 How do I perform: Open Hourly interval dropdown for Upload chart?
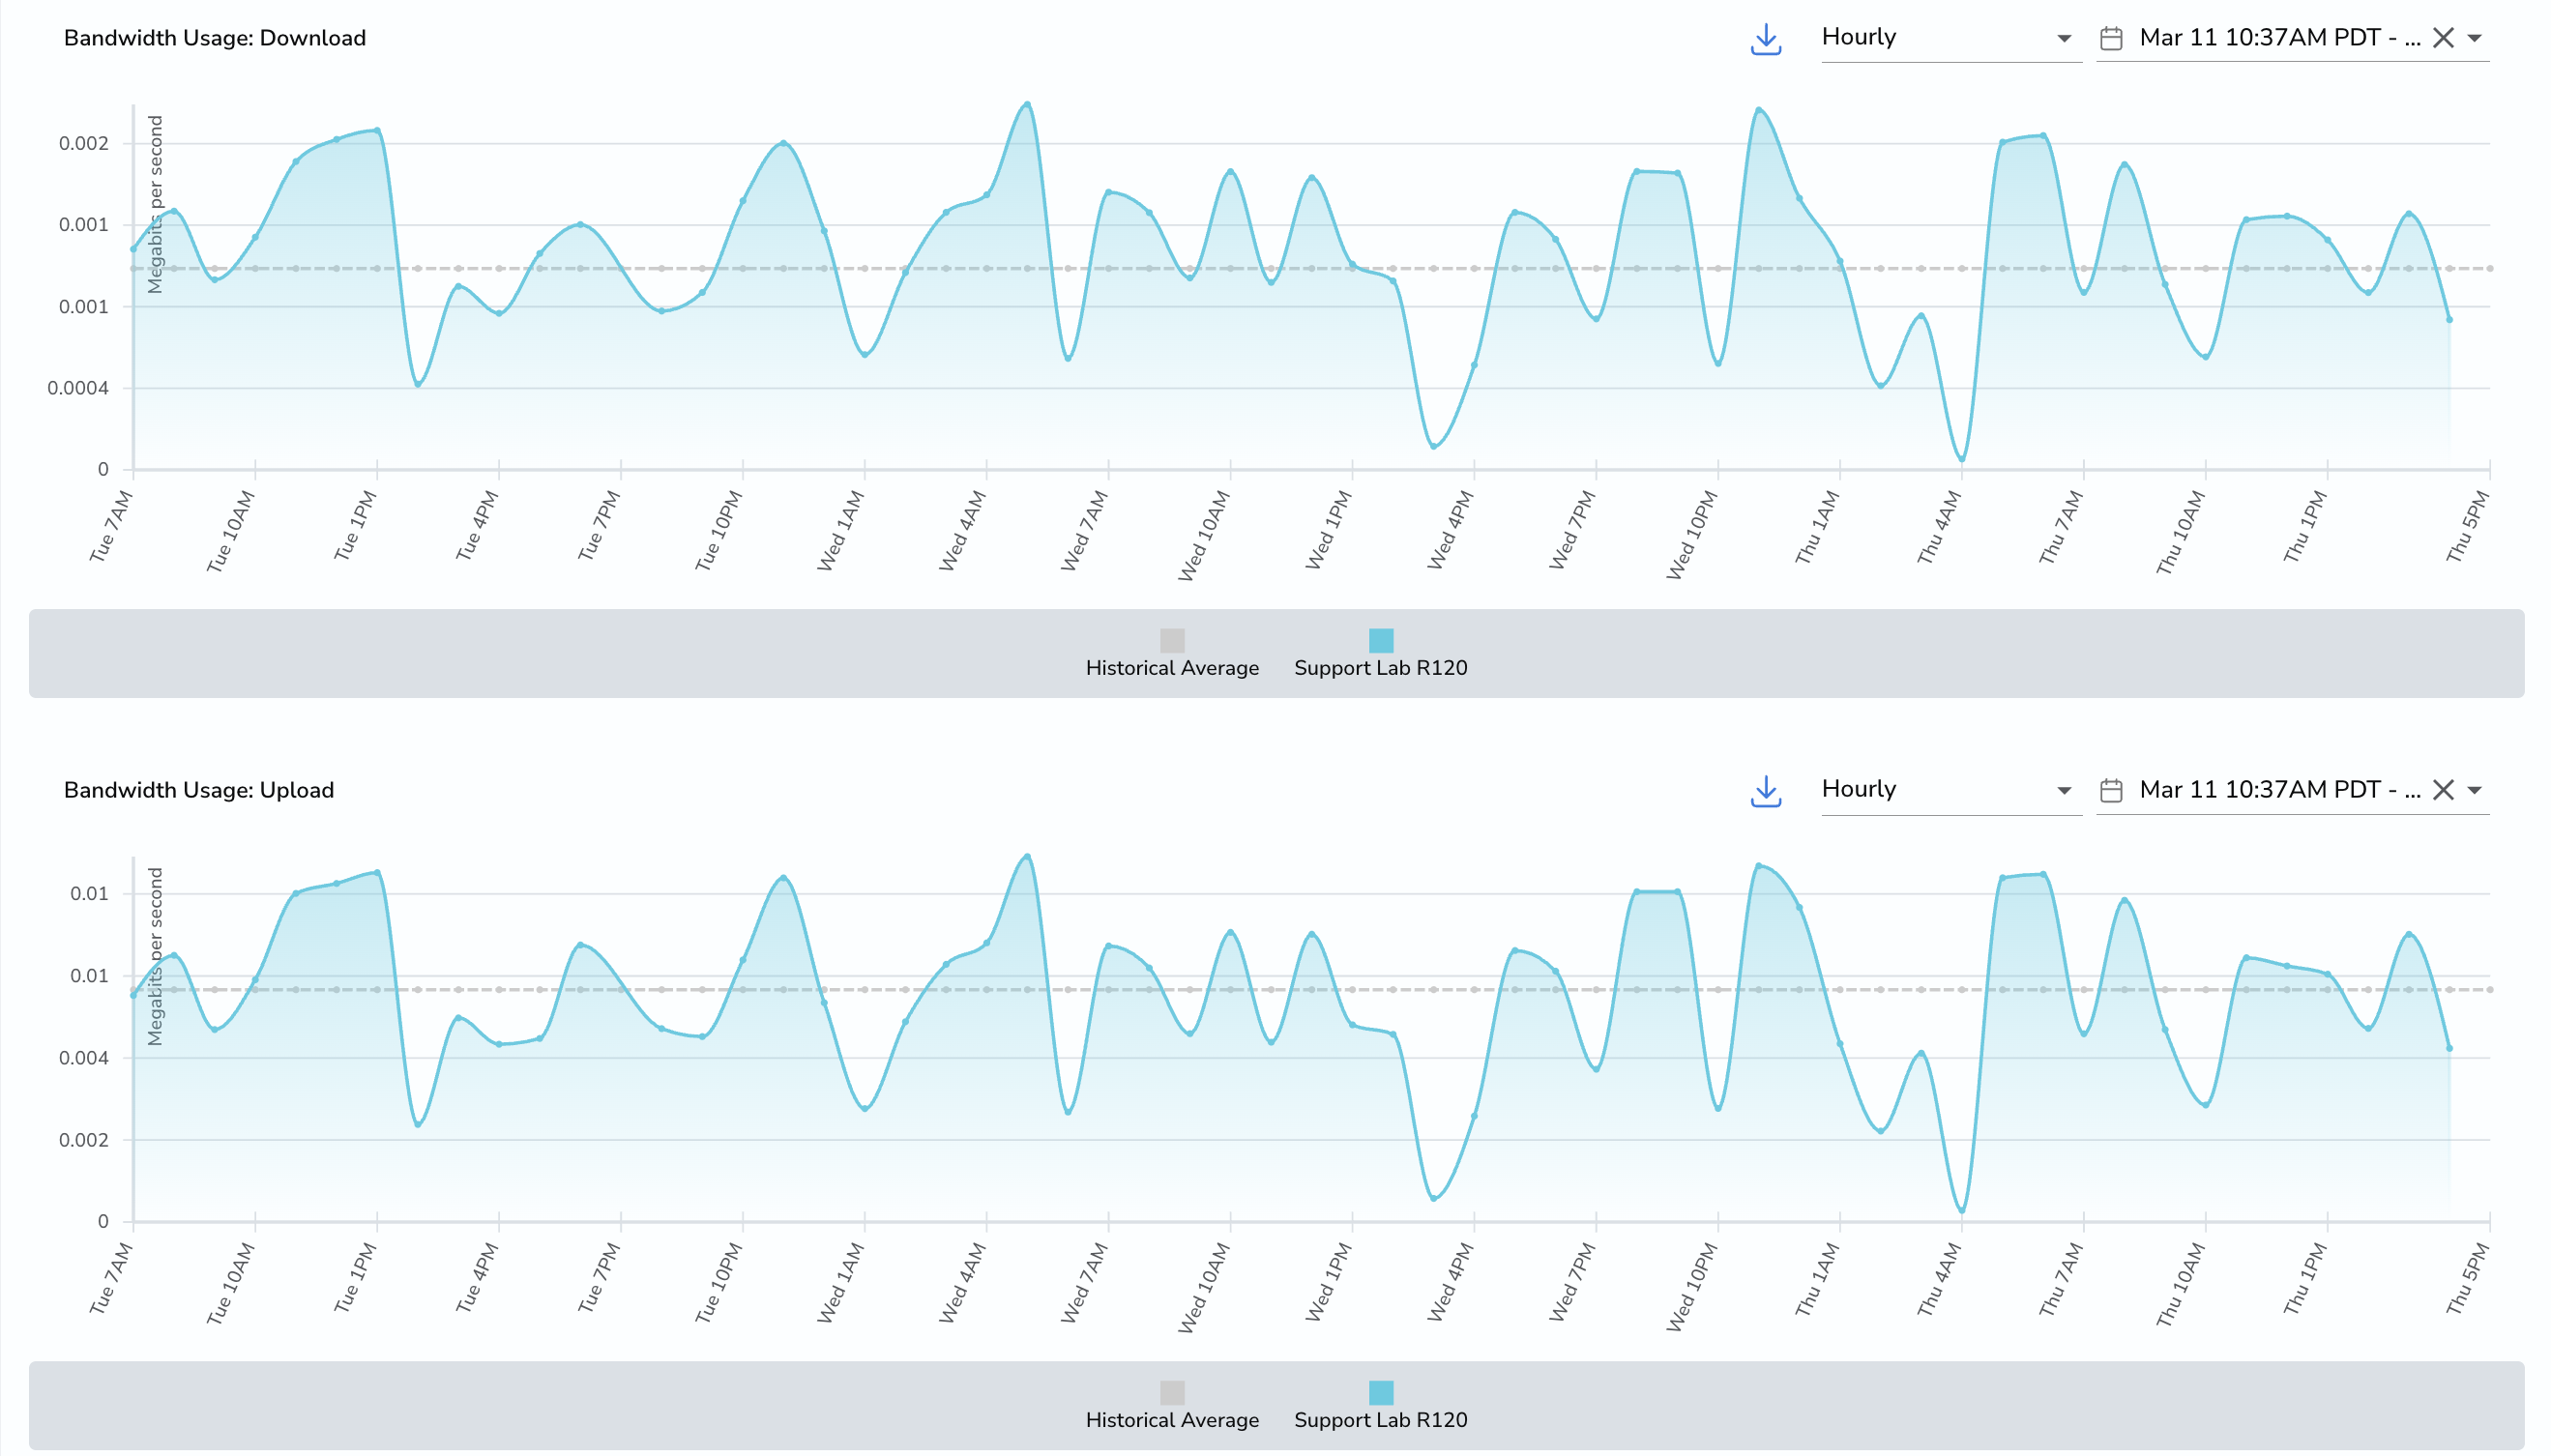click(x=1950, y=790)
